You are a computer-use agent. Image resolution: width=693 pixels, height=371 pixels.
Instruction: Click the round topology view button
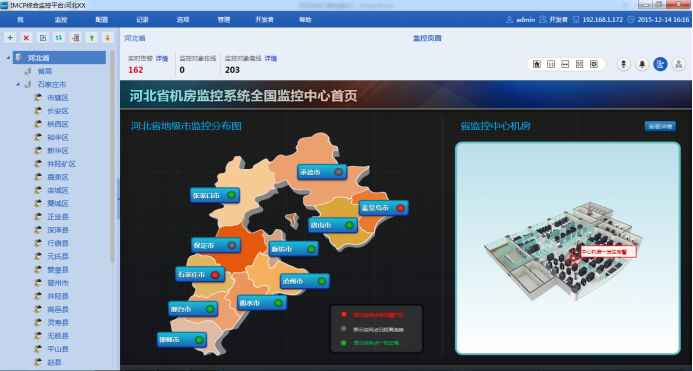(x=678, y=64)
